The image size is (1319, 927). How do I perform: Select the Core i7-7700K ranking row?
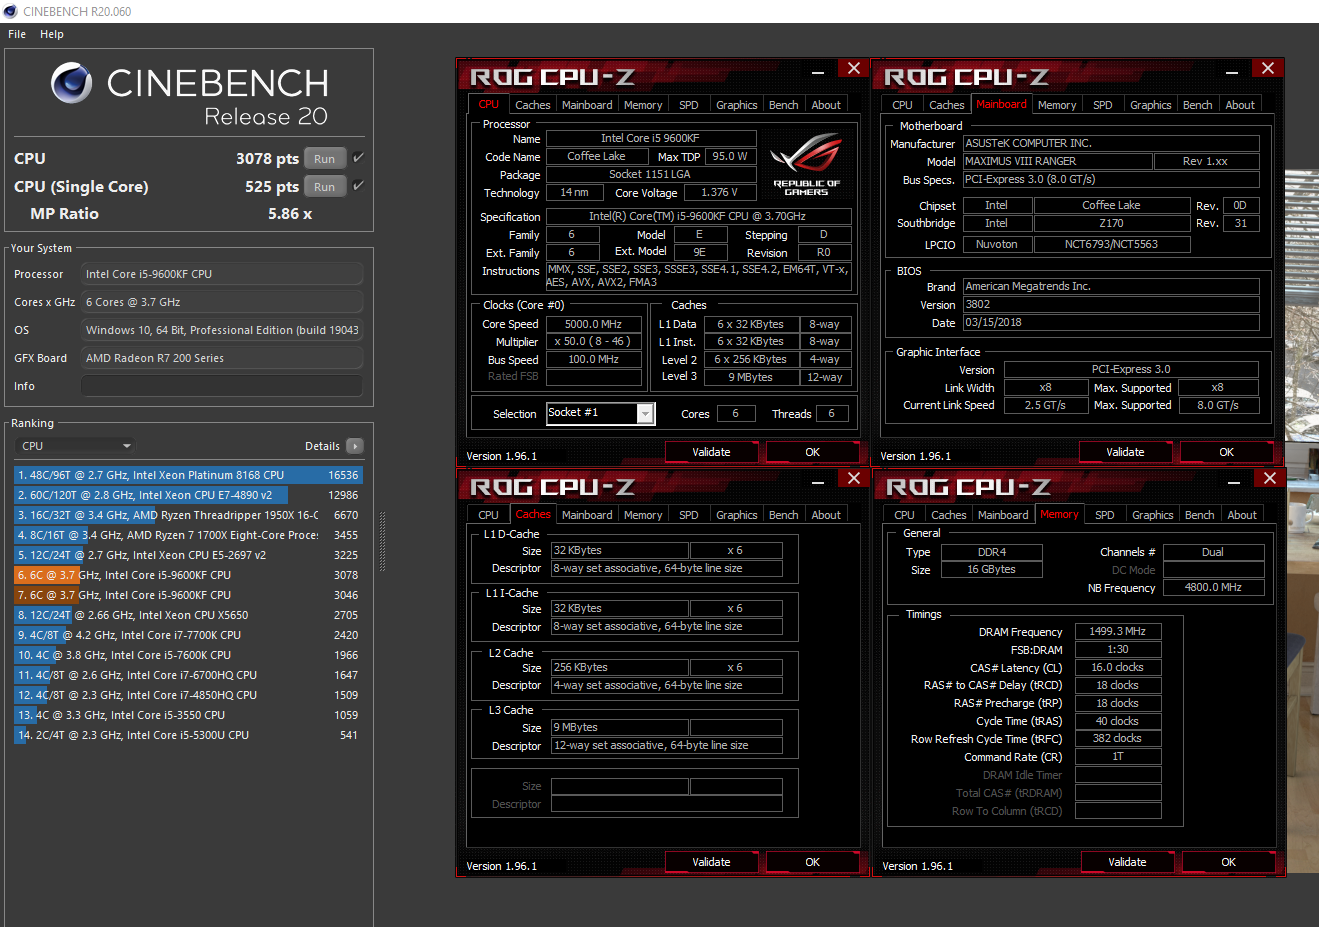coord(188,635)
